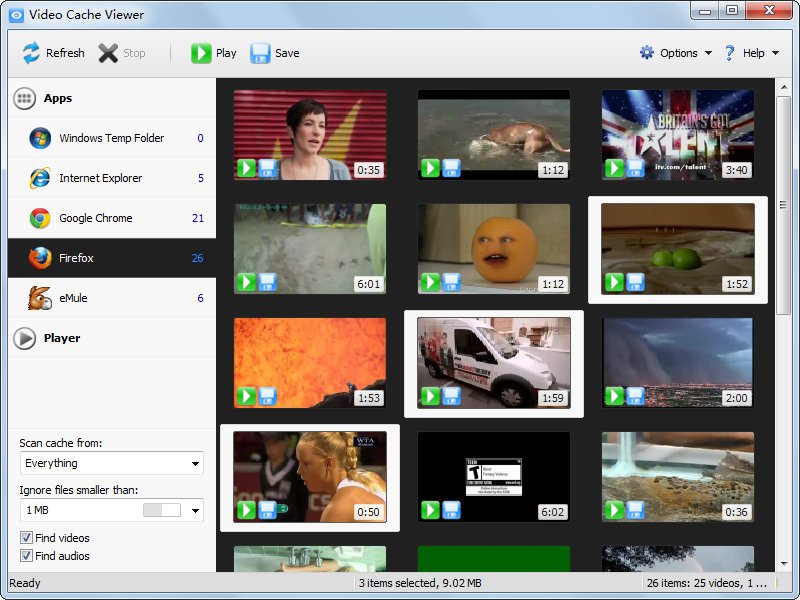Save the Britain's Got Talent video
This screenshot has width=800, height=600.
(x=636, y=168)
